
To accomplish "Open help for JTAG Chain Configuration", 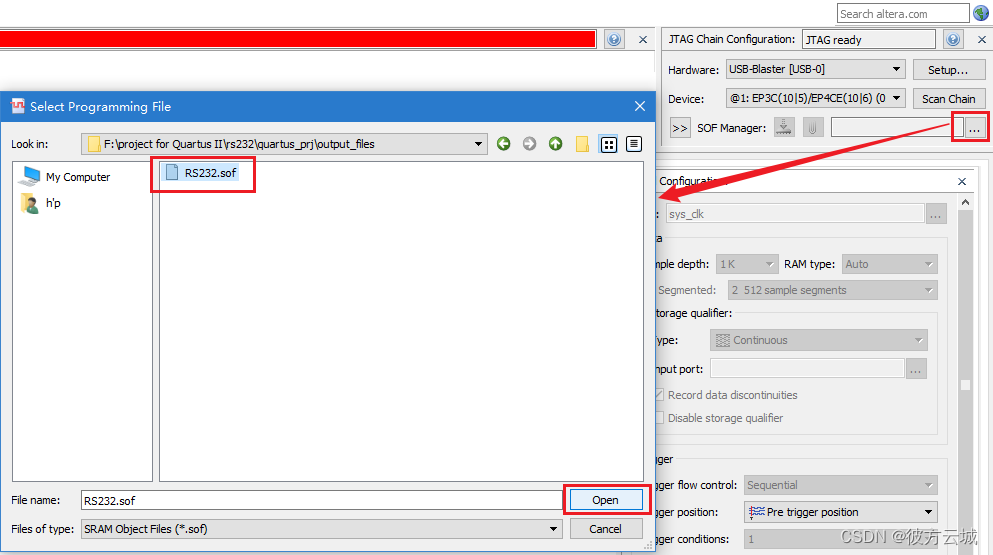I will coord(953,39).
